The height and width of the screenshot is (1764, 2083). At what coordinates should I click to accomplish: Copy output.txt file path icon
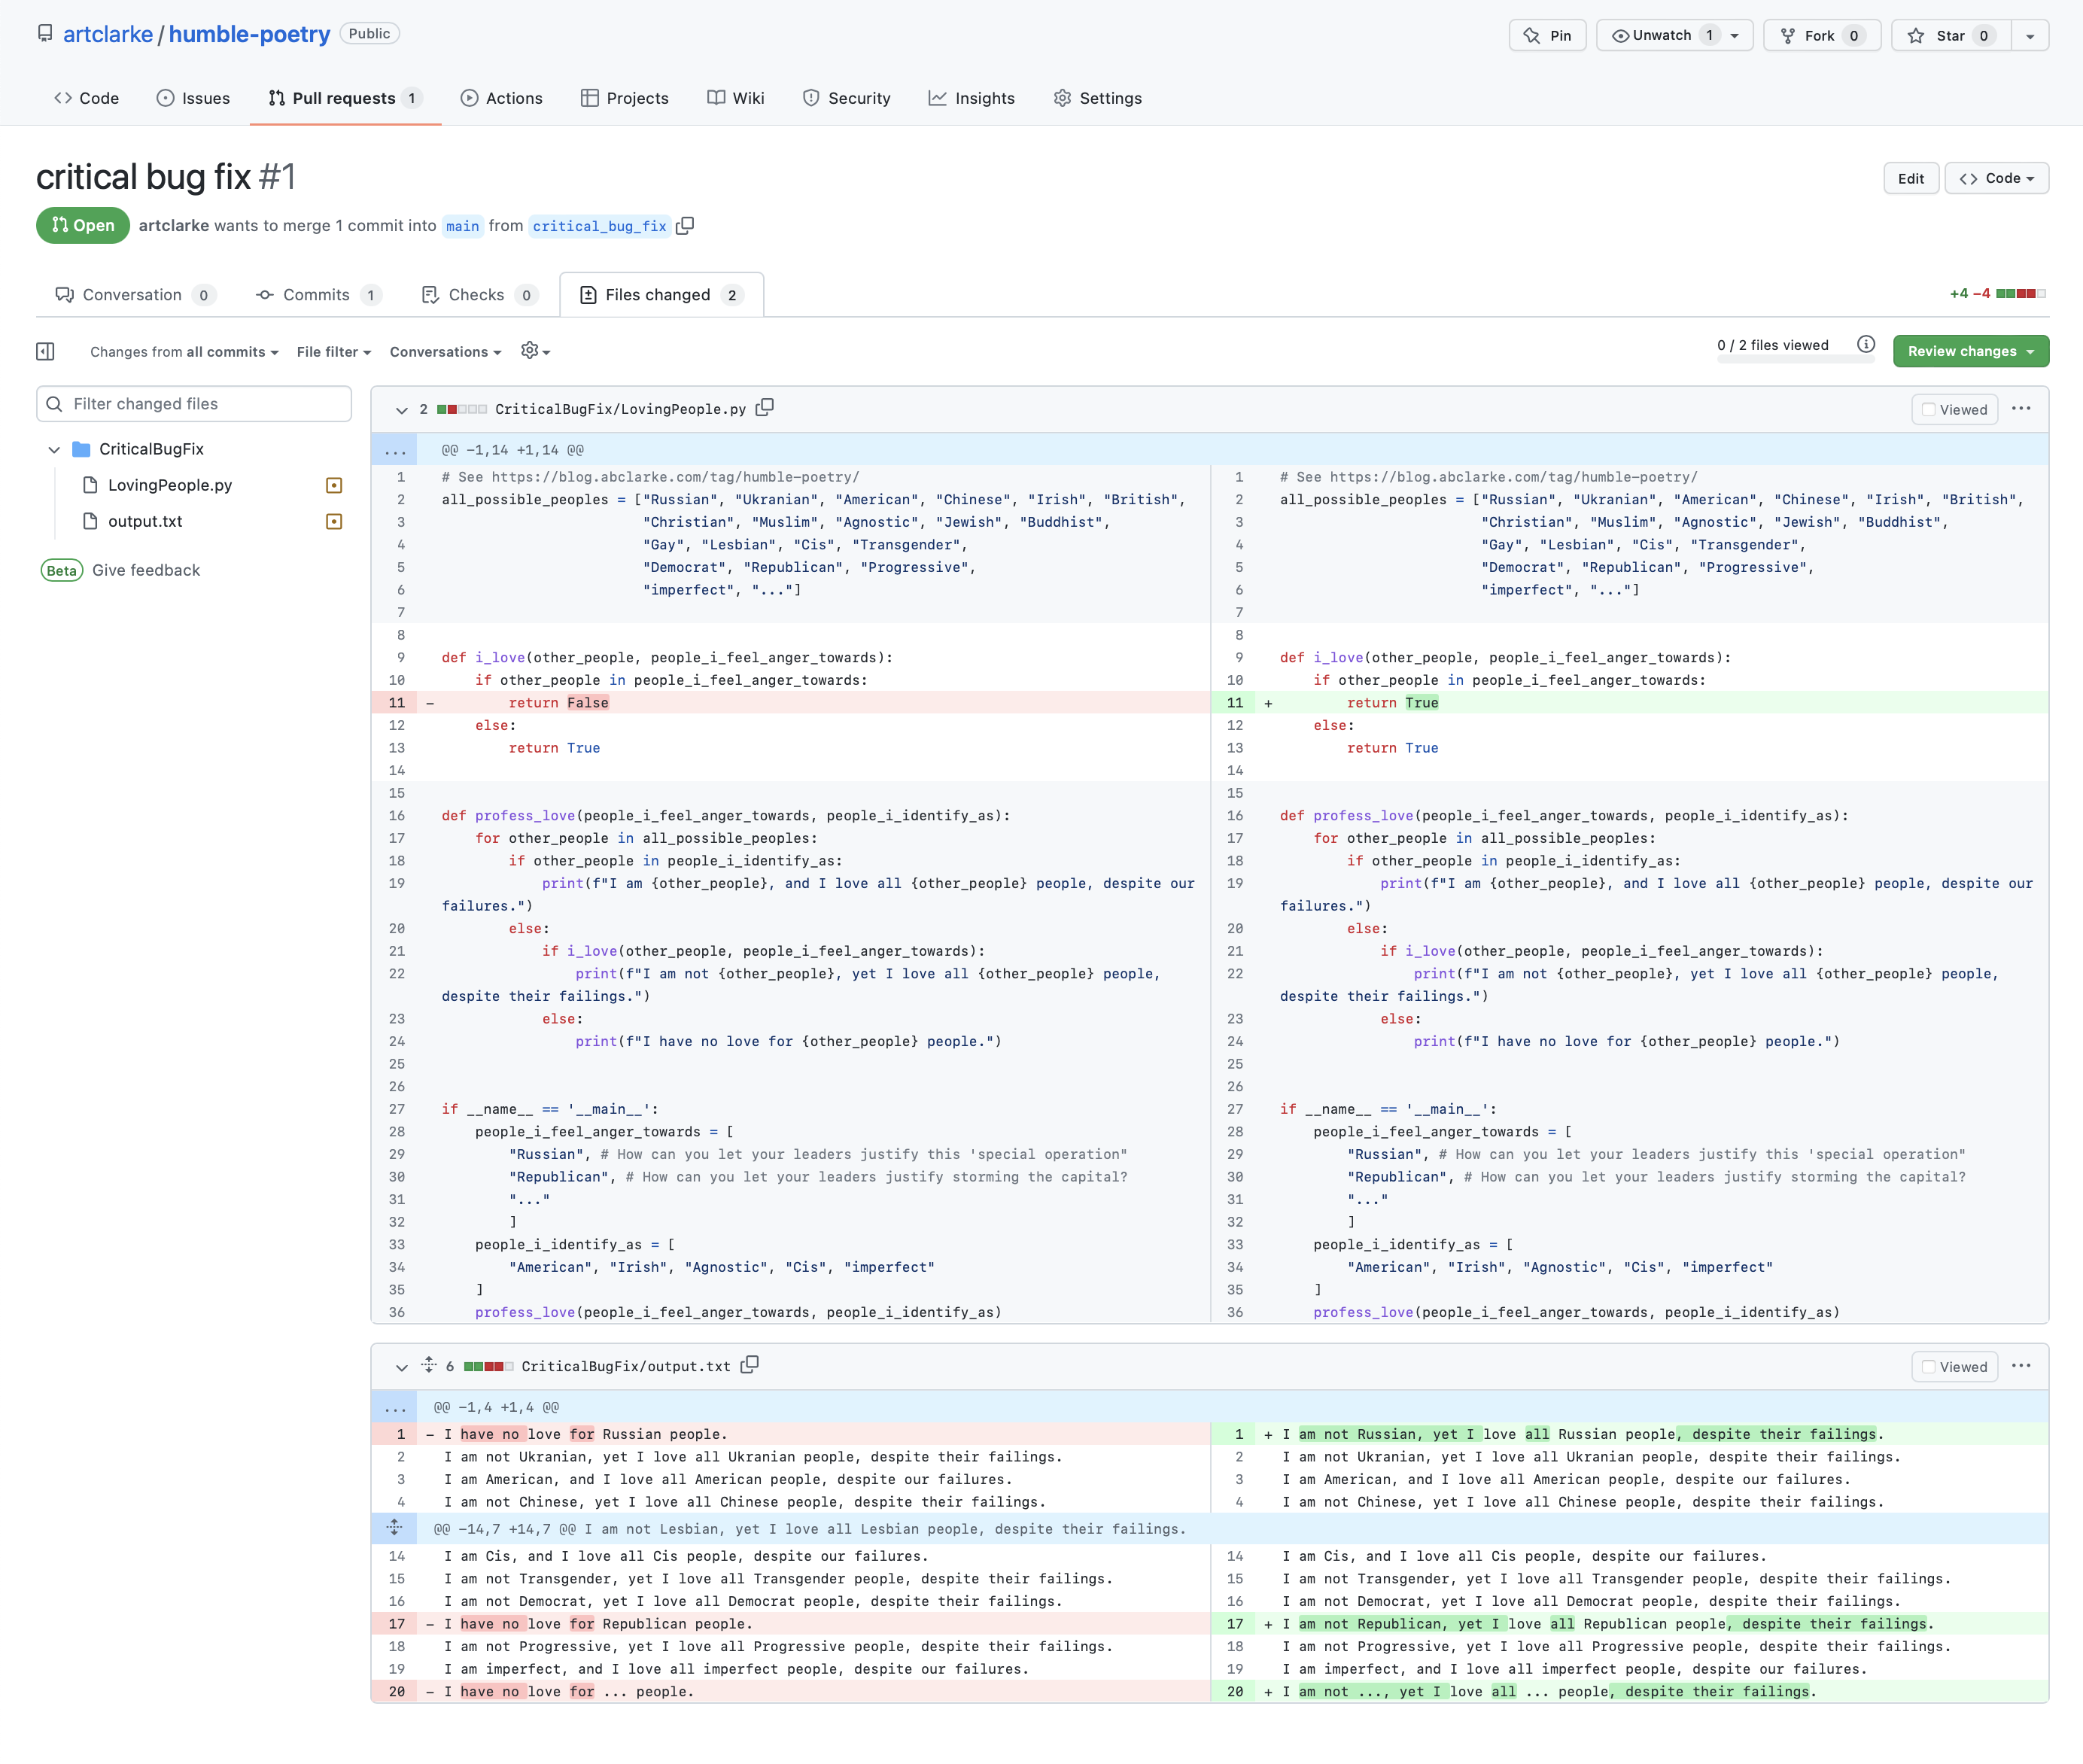coord(750,1365)
